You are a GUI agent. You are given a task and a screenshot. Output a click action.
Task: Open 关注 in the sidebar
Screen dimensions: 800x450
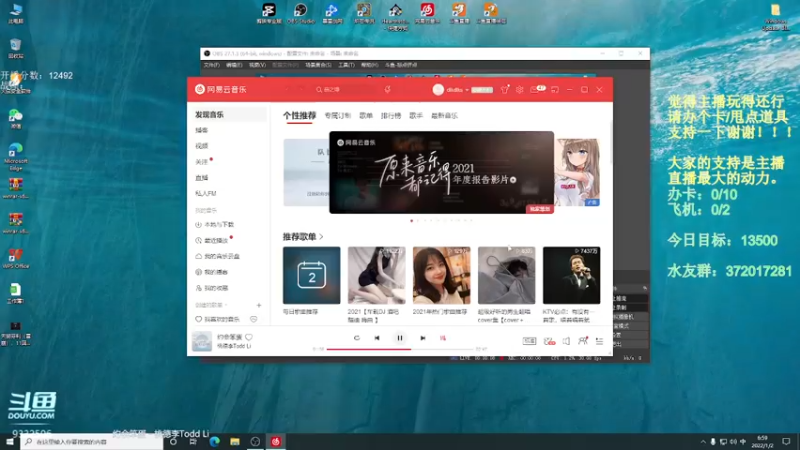coord(202,162)
